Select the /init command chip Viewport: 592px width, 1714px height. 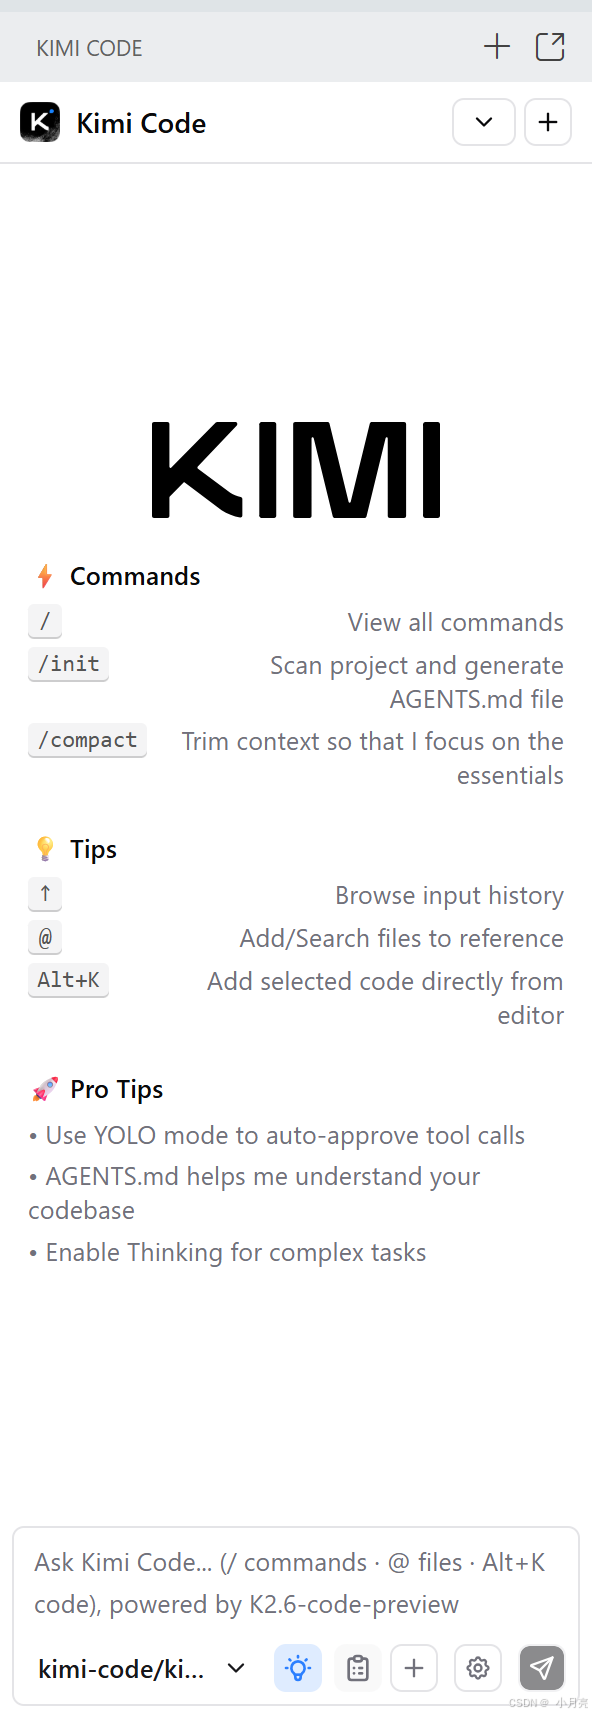[68, 664]
